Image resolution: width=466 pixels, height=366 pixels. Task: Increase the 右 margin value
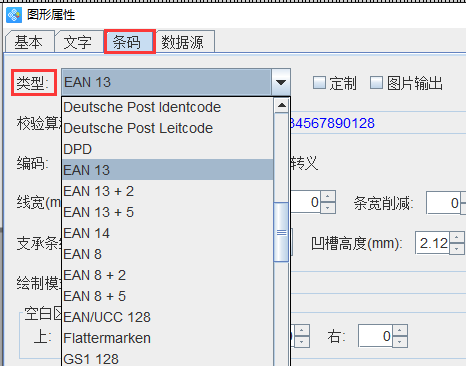(400, 330)
